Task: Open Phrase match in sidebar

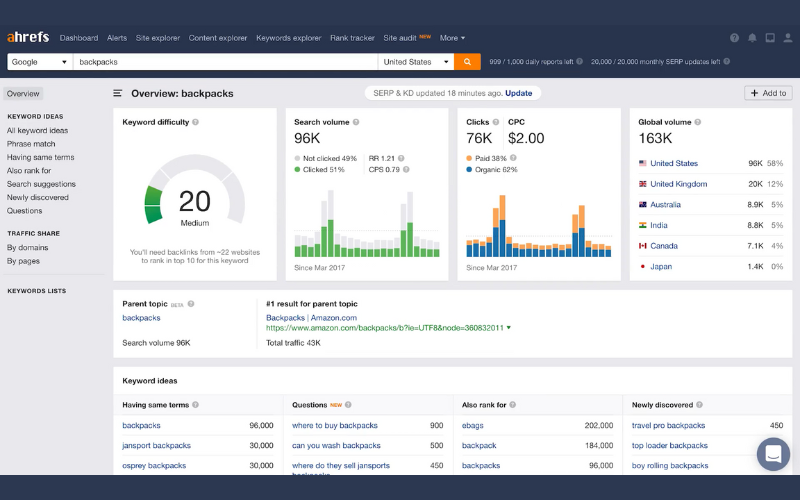Action: point(31,144)
